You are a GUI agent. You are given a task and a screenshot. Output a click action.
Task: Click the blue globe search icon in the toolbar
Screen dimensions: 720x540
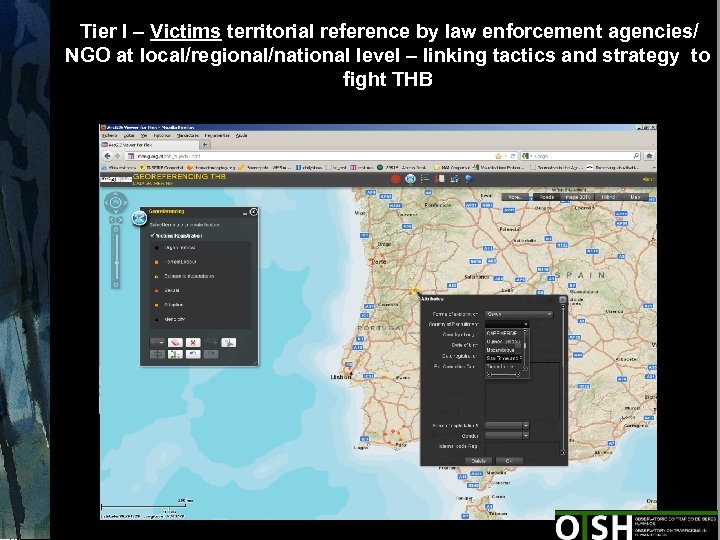tap(468, 179)
